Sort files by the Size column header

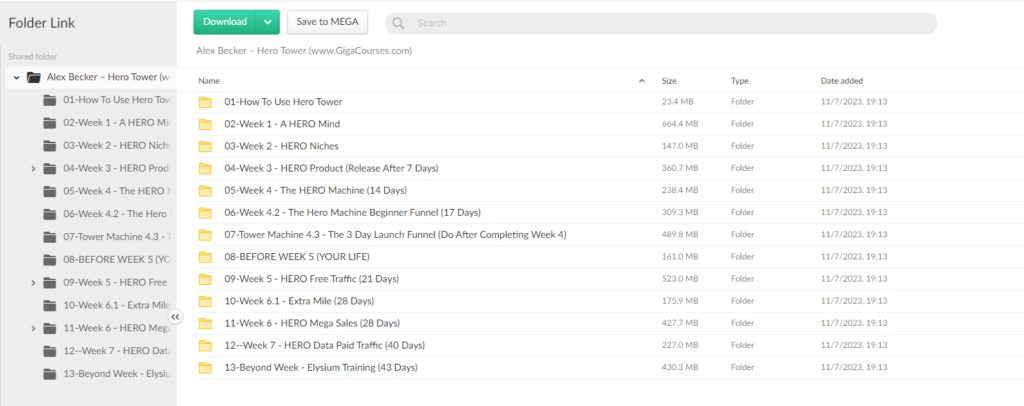(x=669, y=80)
